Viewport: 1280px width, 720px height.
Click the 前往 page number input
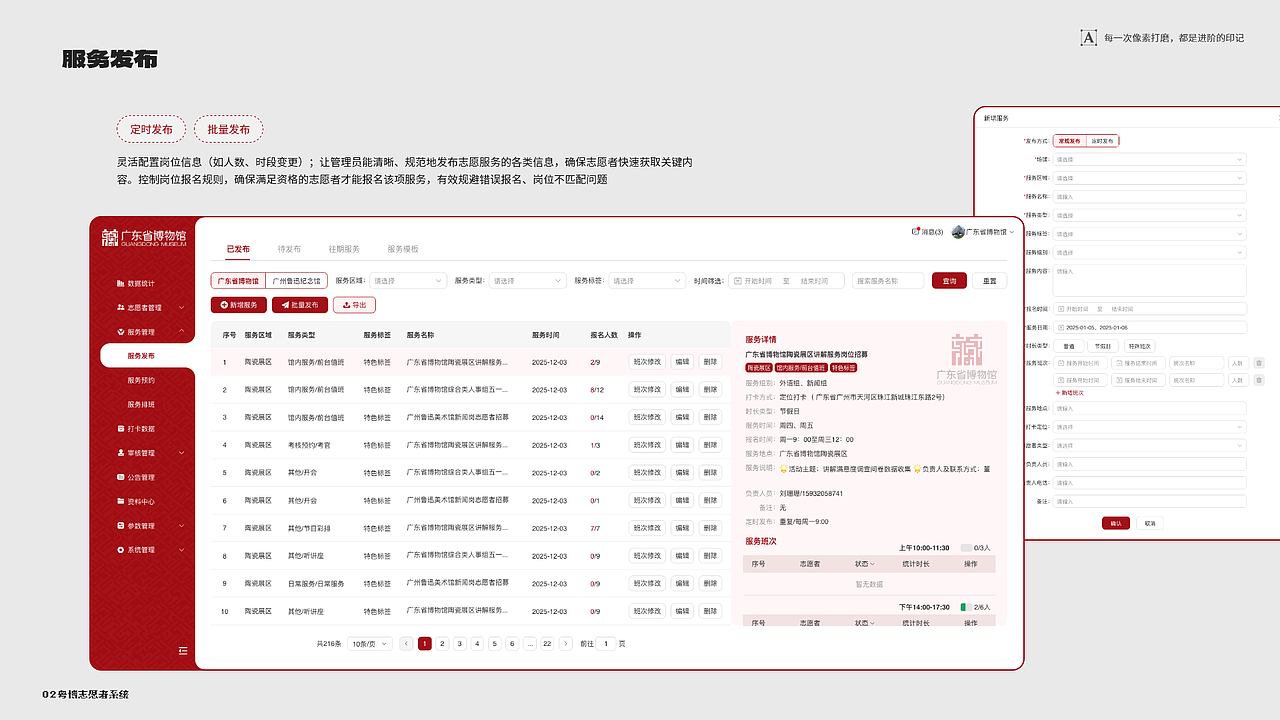pyautogui.click(x=606, y=644)
